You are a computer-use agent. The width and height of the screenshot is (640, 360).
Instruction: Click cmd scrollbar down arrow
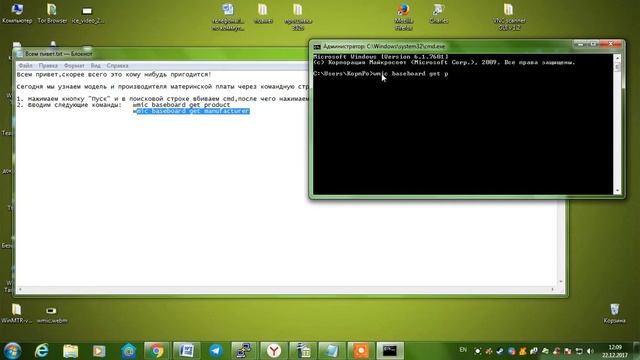tap(617, 191)
